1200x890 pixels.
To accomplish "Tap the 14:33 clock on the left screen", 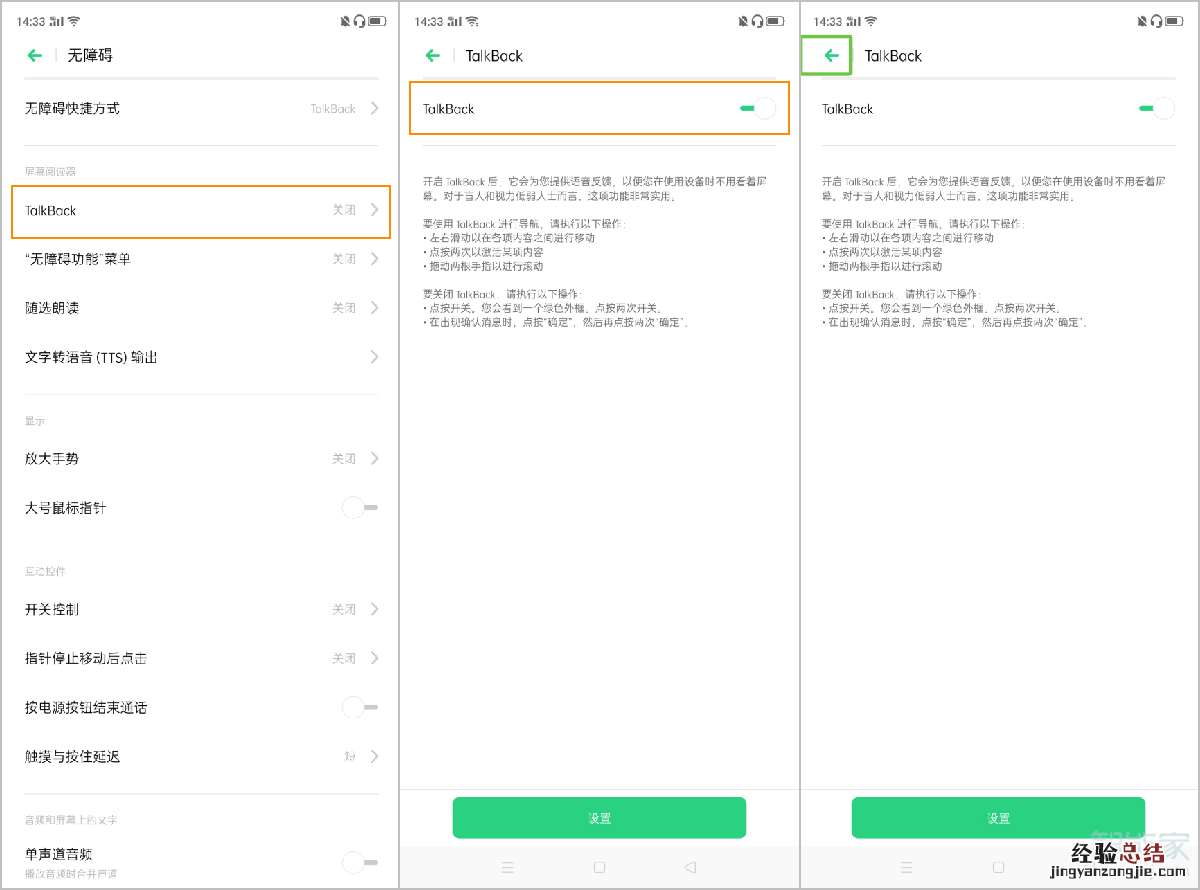I will (x=30, y=21).
